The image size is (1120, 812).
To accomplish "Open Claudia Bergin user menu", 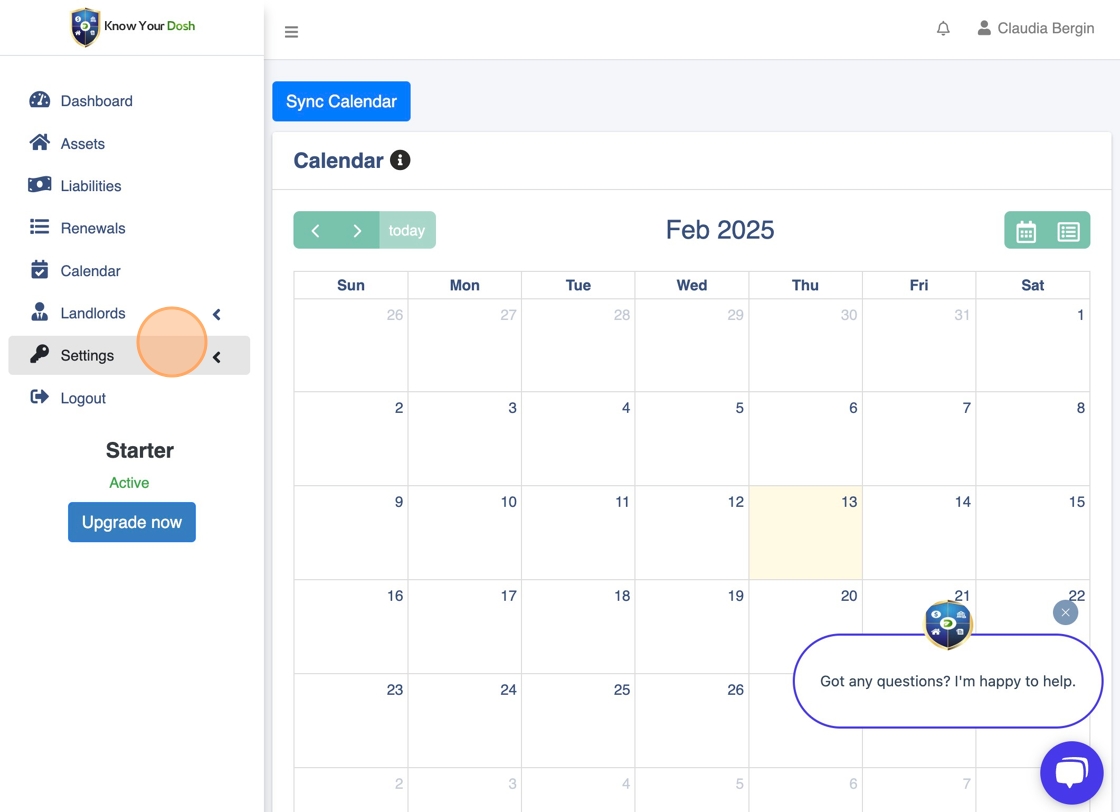I will tap(1035, 29).
